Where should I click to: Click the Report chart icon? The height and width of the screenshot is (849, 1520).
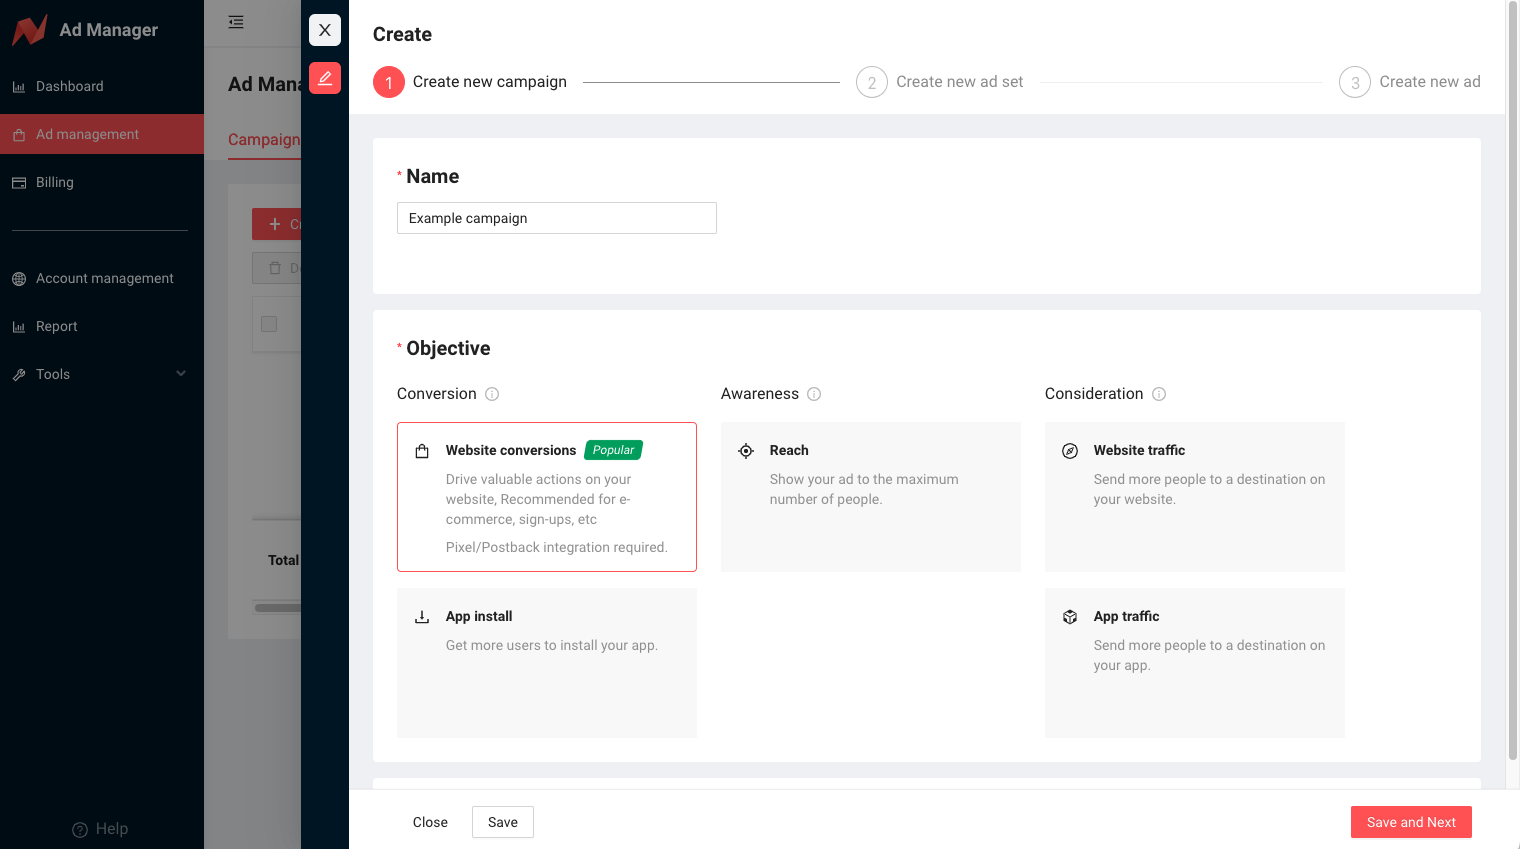click(19, 327)
